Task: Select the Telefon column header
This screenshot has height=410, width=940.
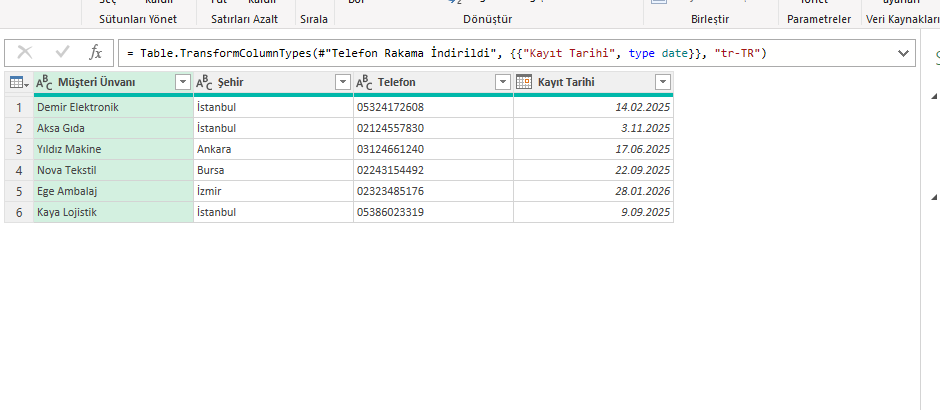Action: pos(433,83)
